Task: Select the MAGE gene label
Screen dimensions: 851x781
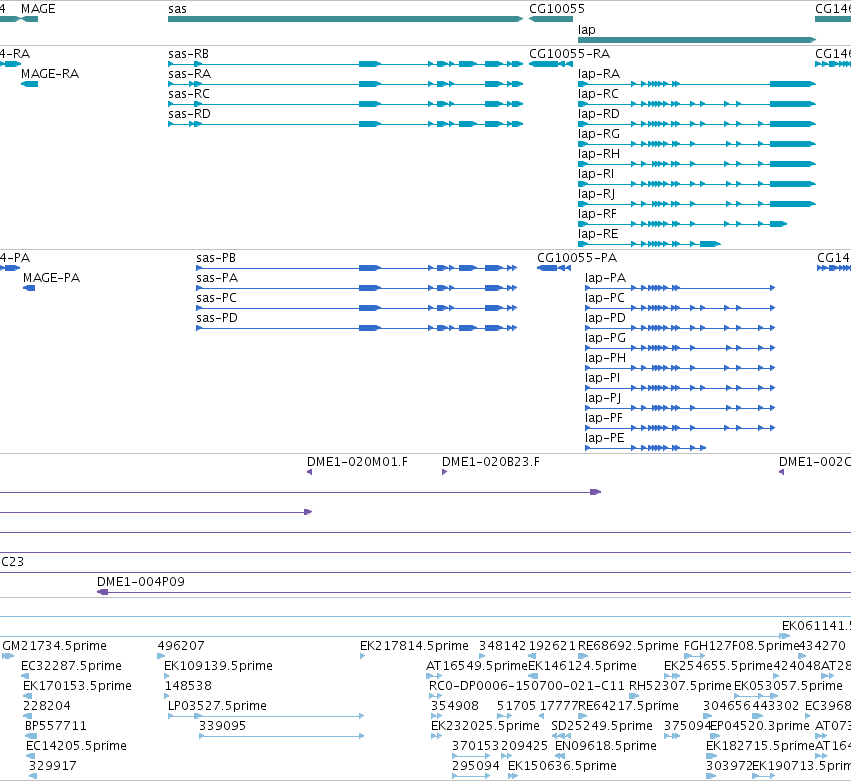Action: coord(38,9)
